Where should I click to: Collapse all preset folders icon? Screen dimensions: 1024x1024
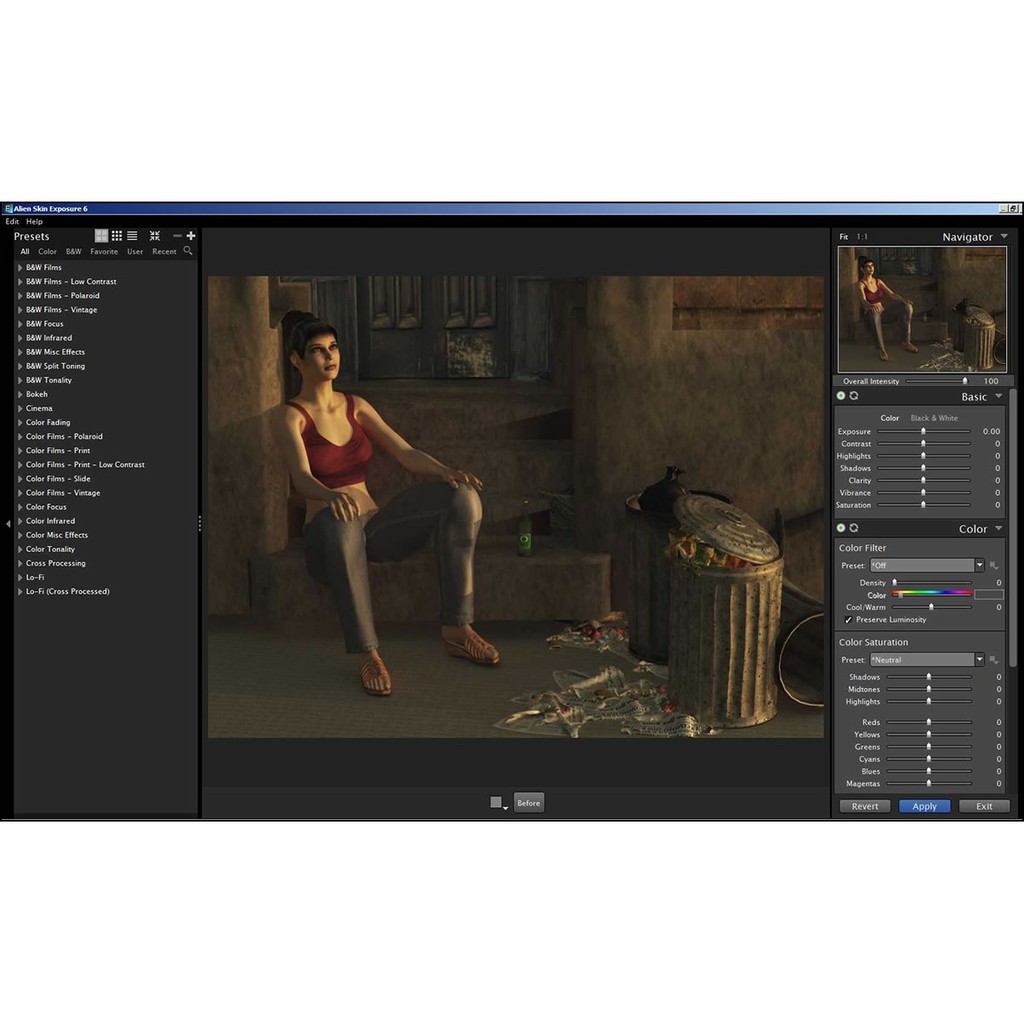(155, 236)
